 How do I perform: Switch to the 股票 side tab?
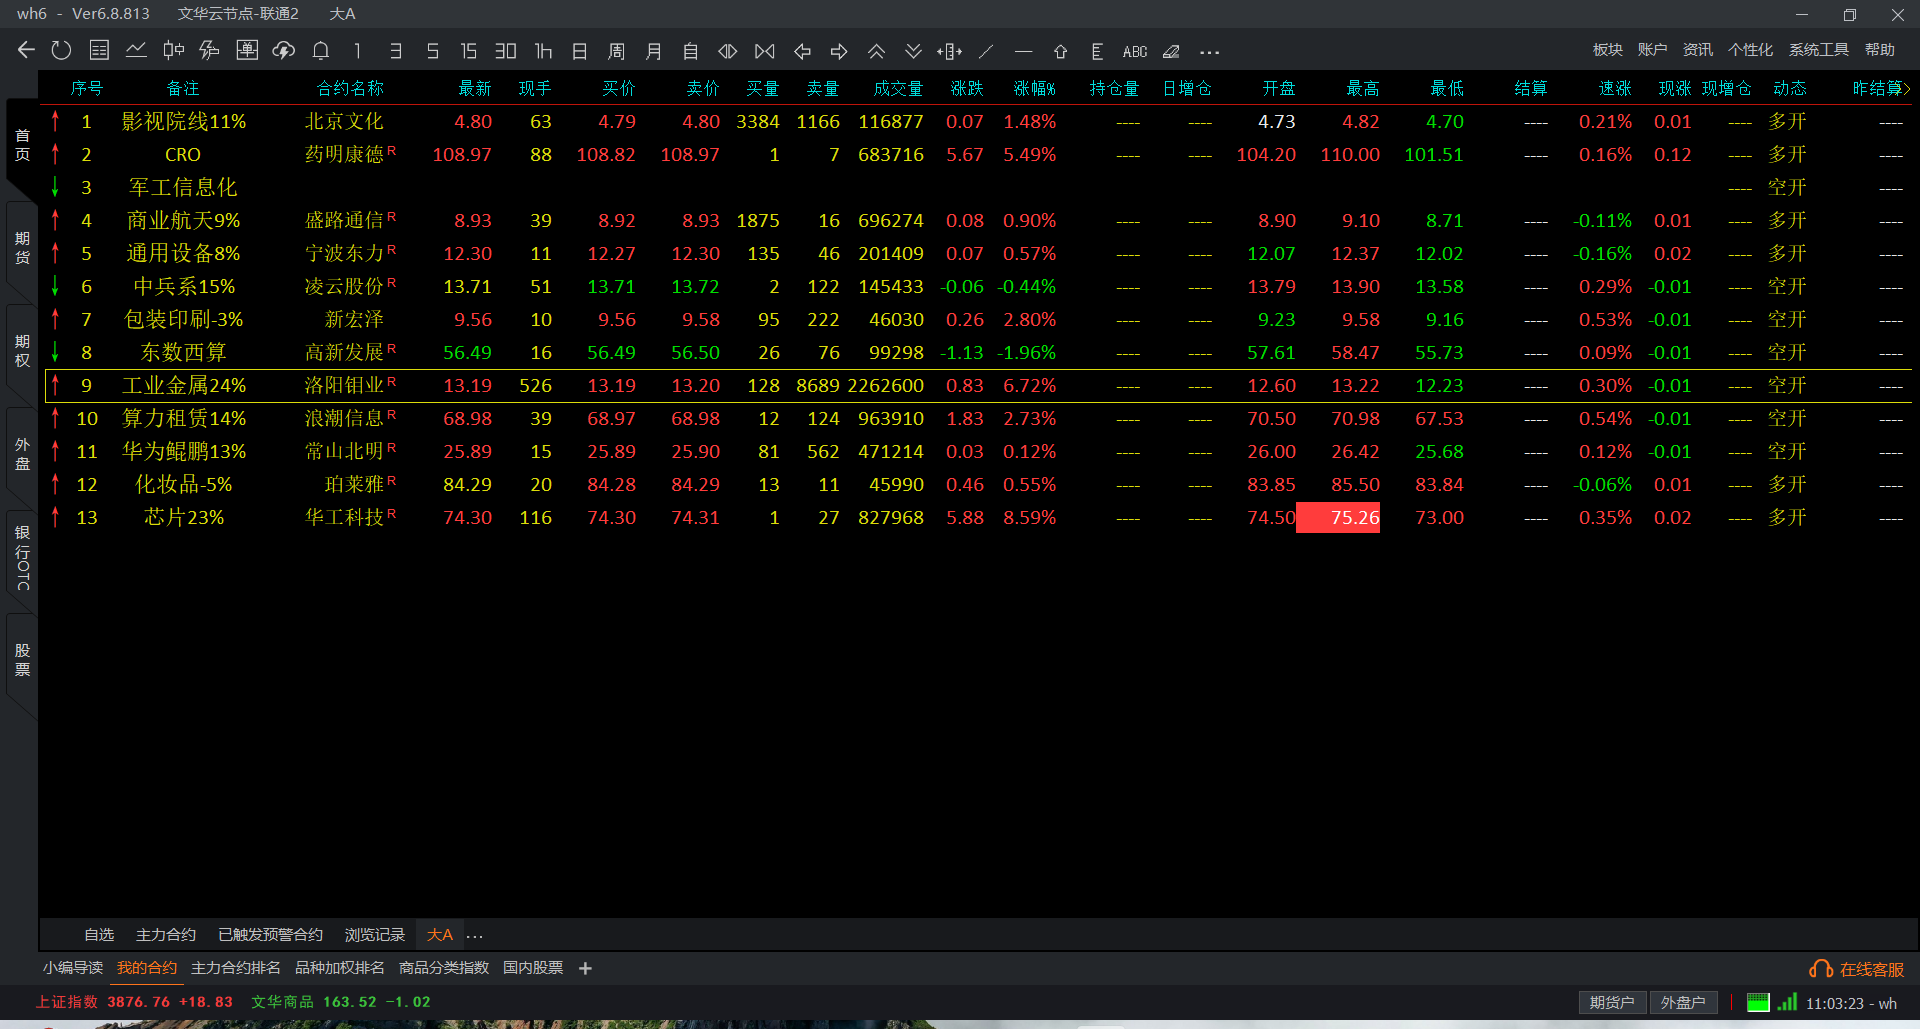pos(22,660)
